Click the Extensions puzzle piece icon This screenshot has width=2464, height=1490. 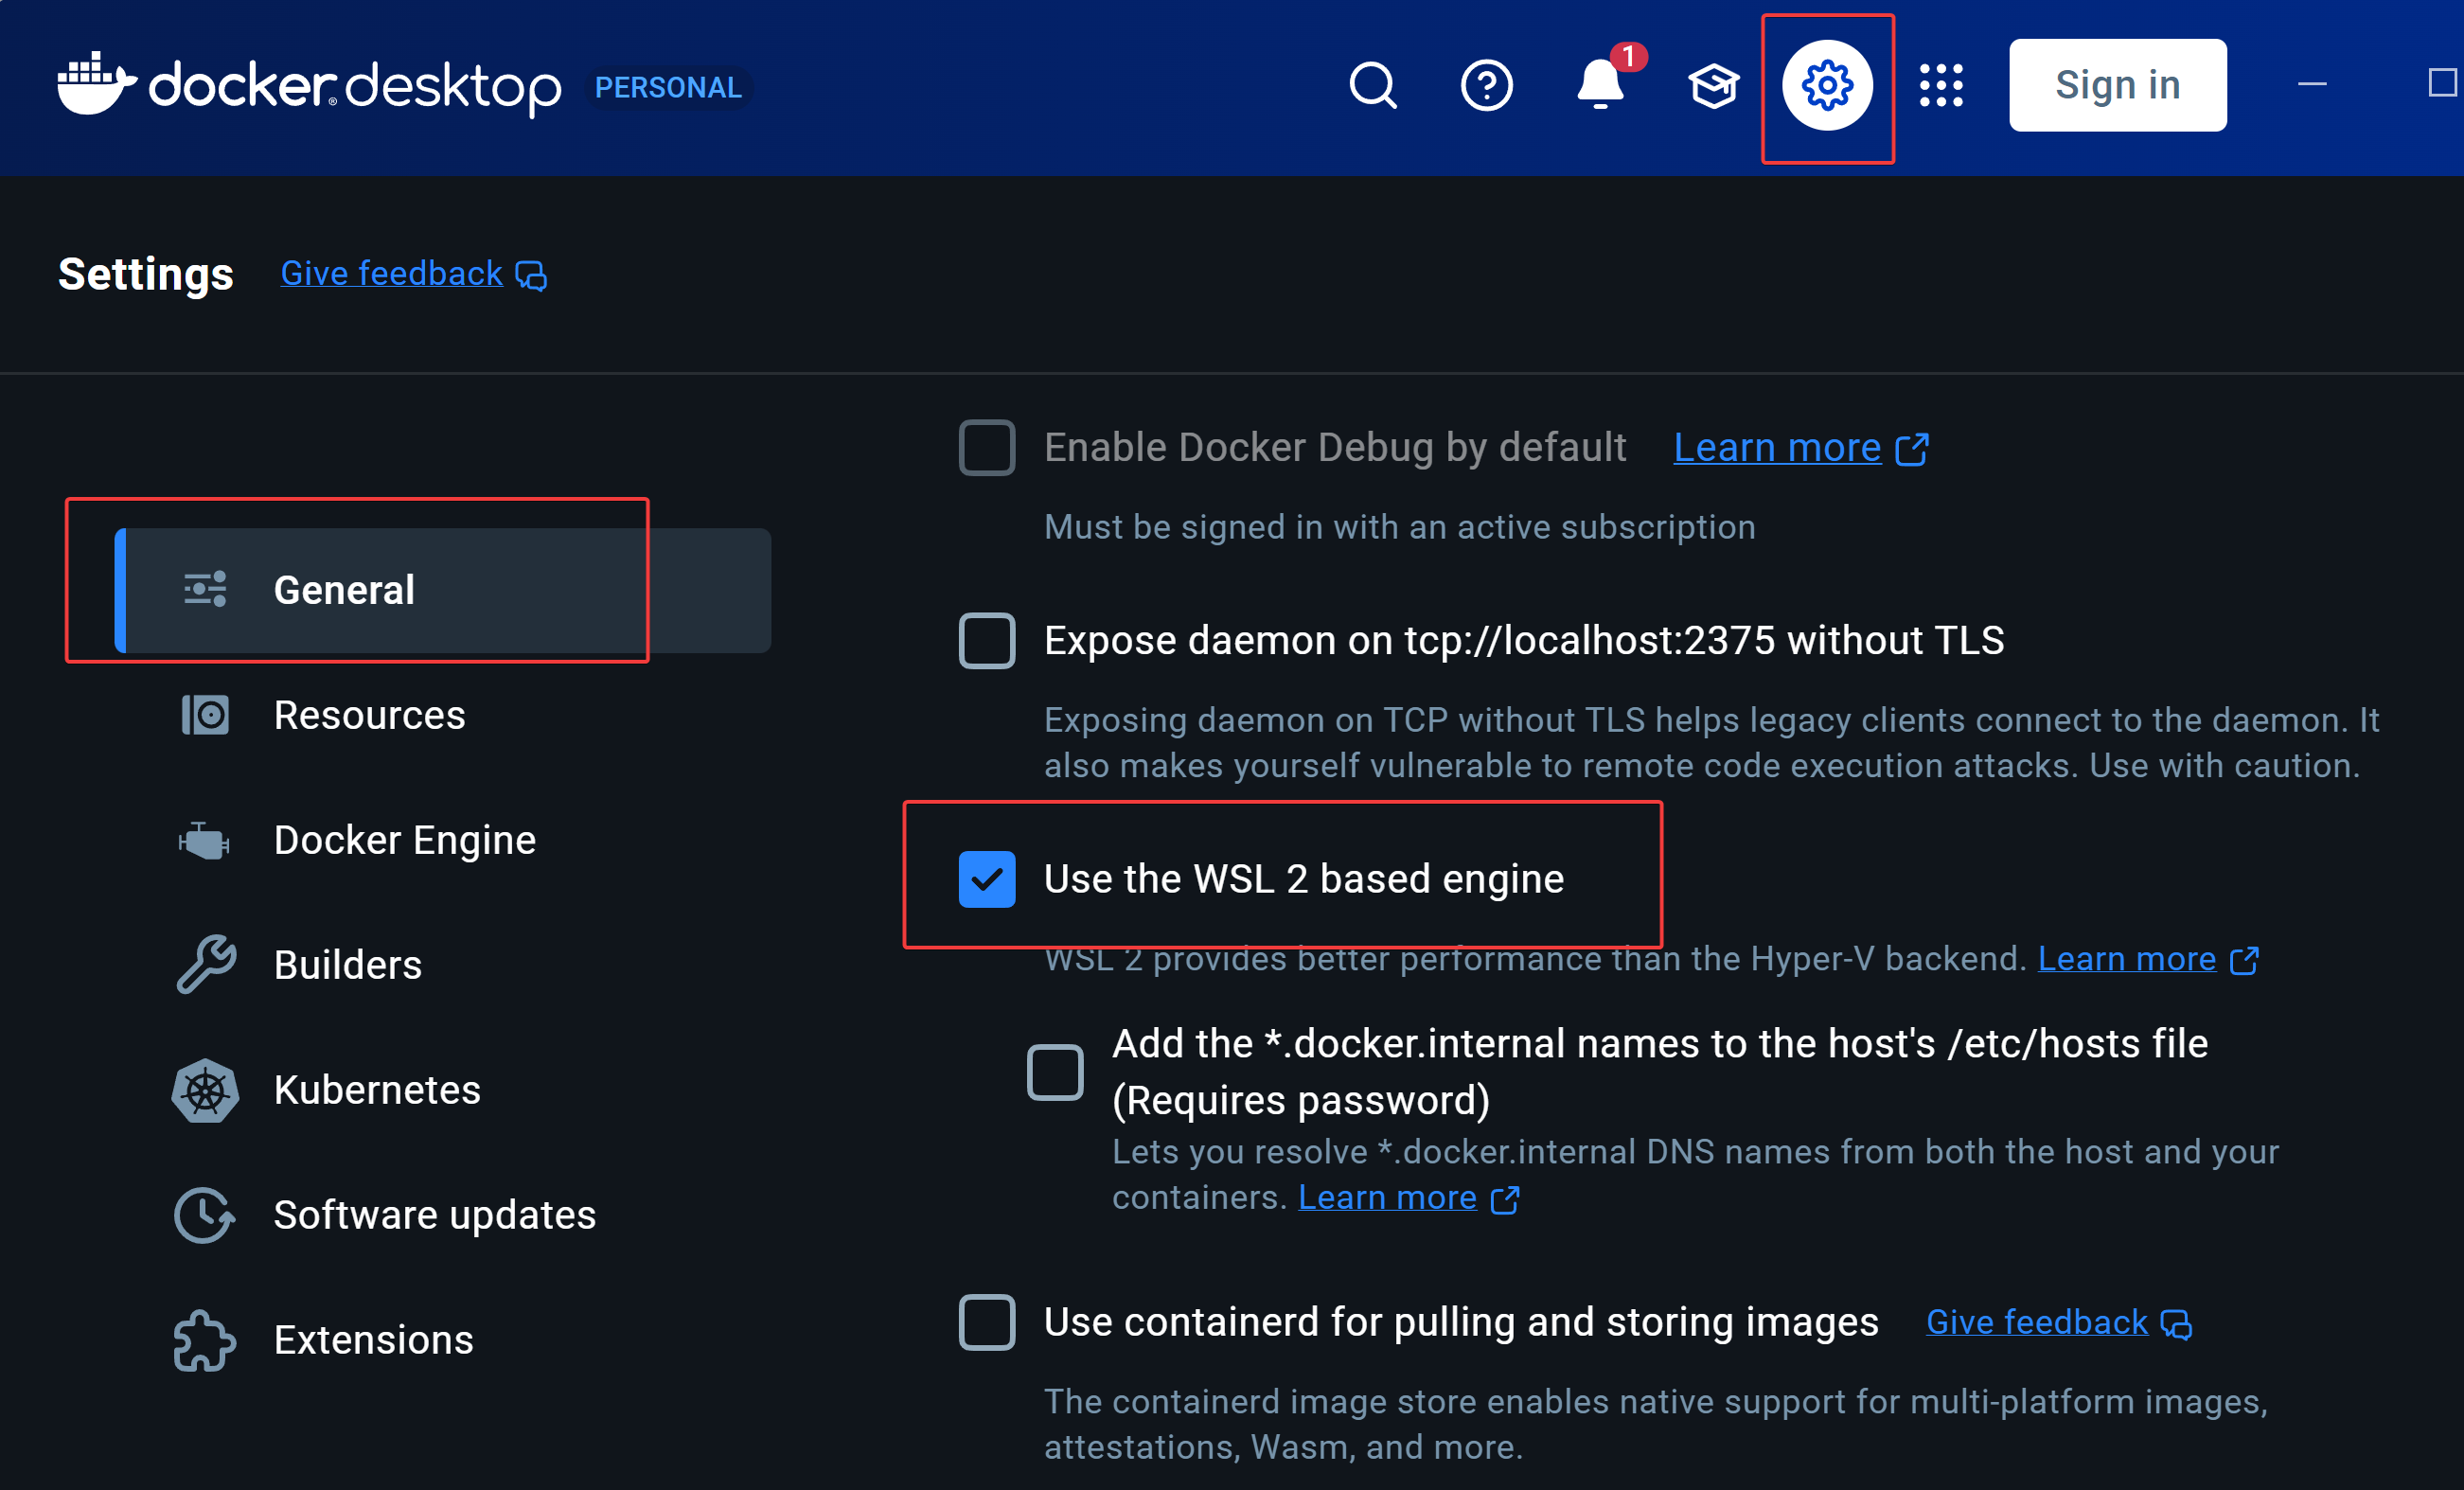point(205,1340)
